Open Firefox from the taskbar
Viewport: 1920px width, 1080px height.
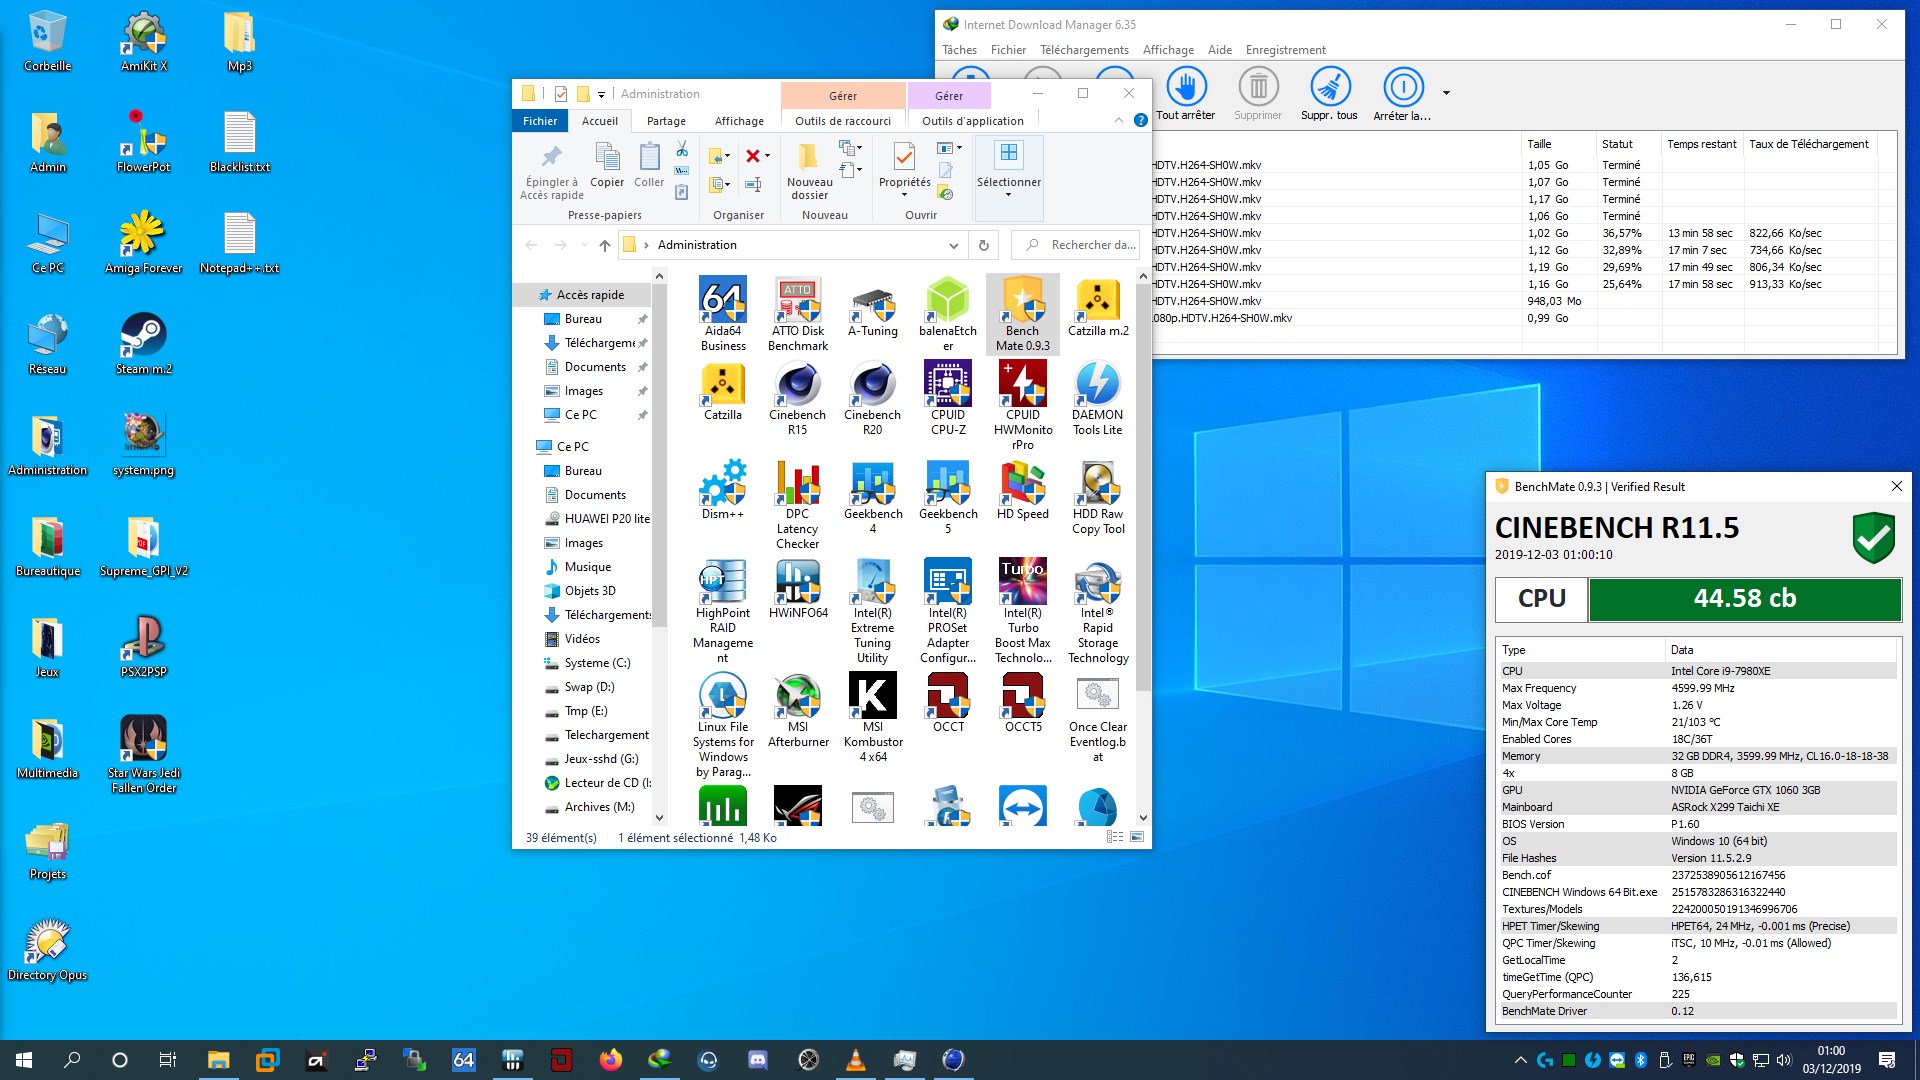click(610, 1060)
